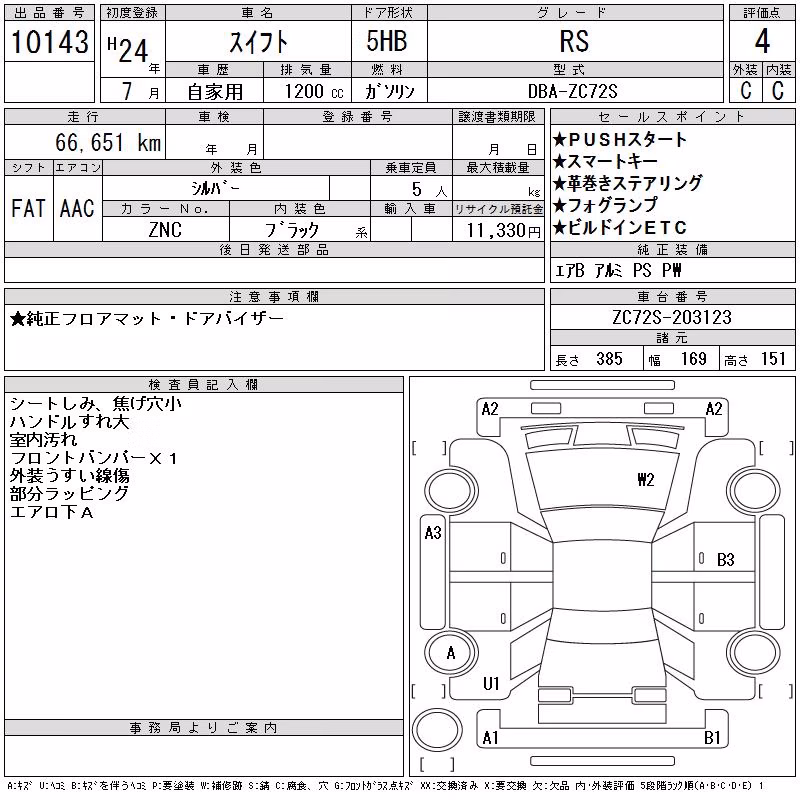This screenshot has height=800, width=800.
Task: Click W2 mark on the windshield diagram
Action: 645,480
